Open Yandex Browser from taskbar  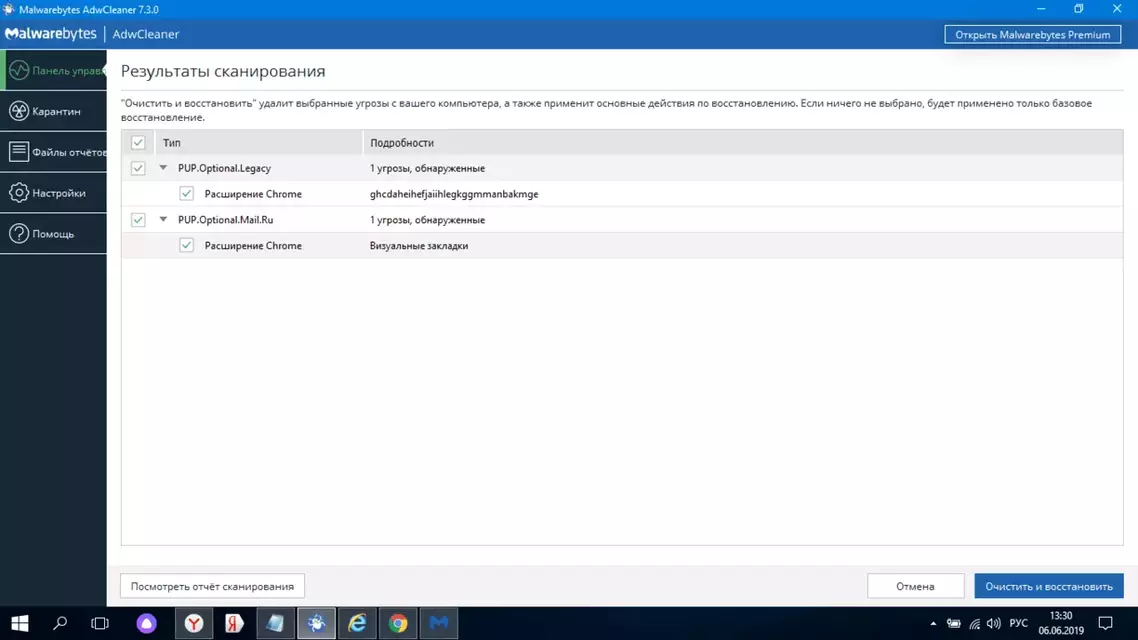pyautogui.click(x=194, y=623)
